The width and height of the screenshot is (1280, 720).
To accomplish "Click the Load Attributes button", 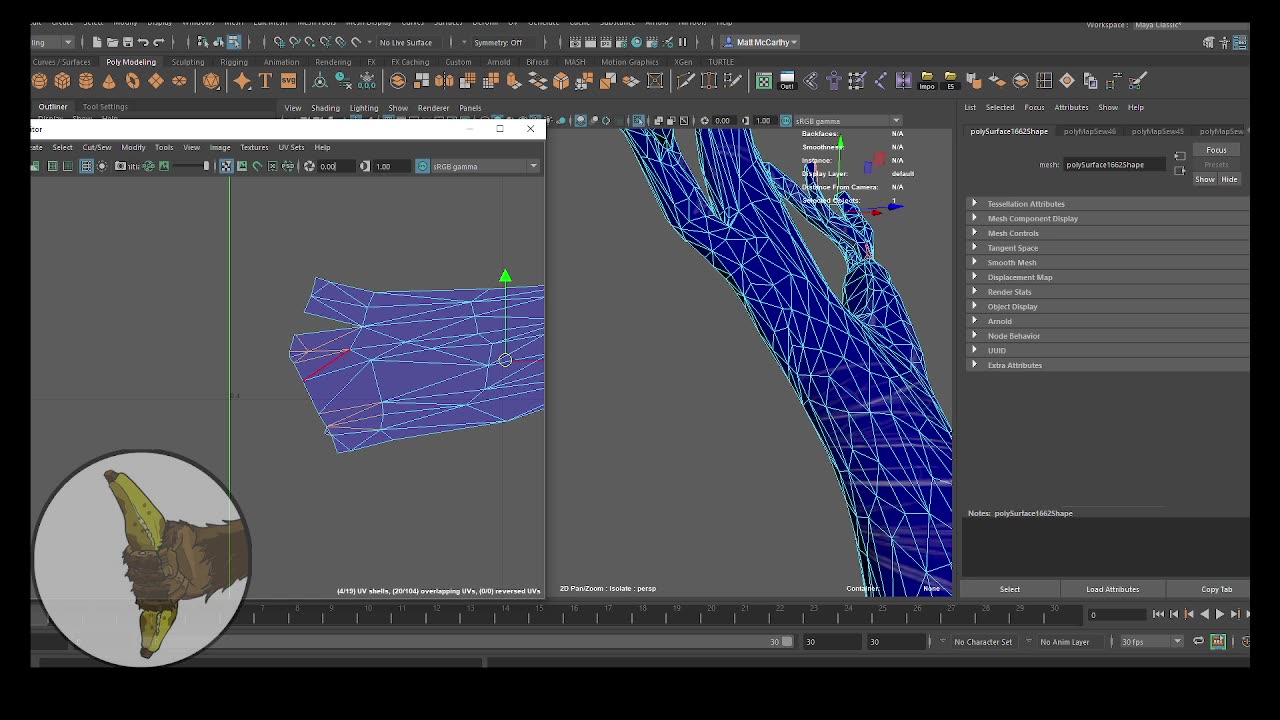I will pyautogui.click(x=1112, y=589).
